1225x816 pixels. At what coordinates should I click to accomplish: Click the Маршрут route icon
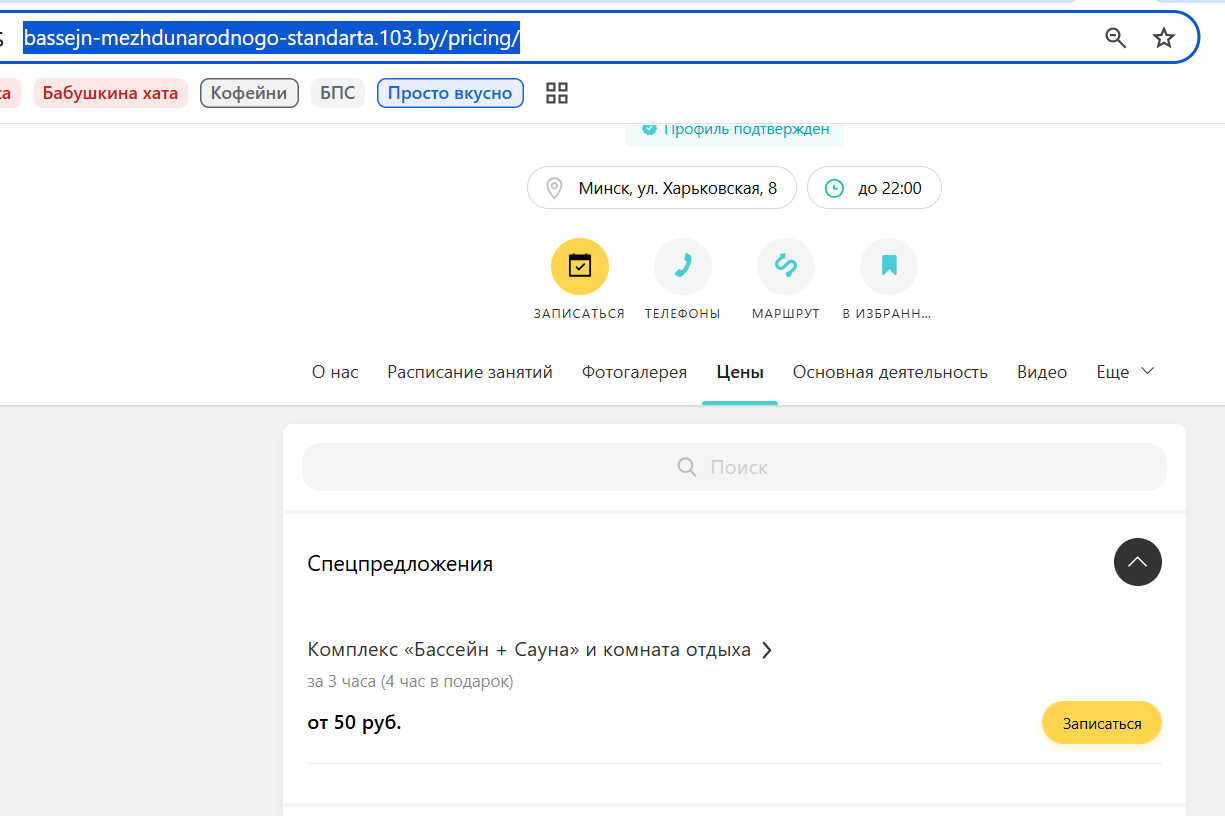786,267
